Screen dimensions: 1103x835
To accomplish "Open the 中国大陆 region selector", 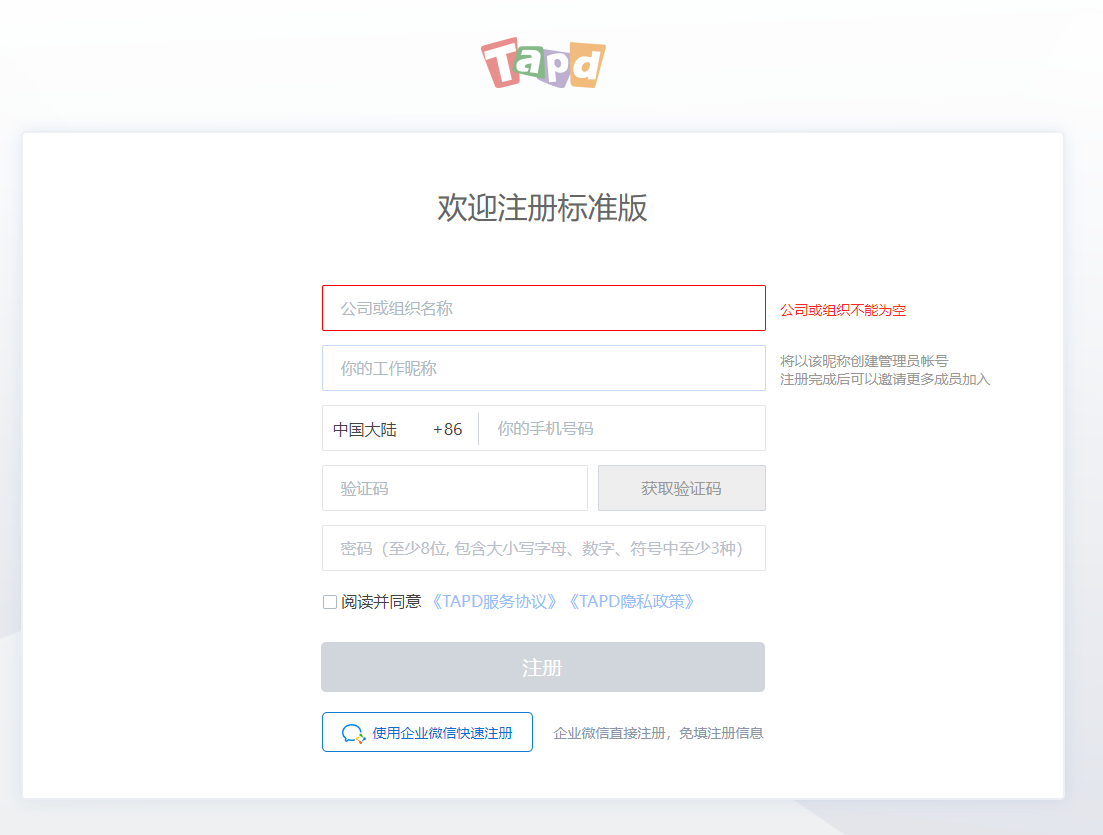I will [365, 429].
